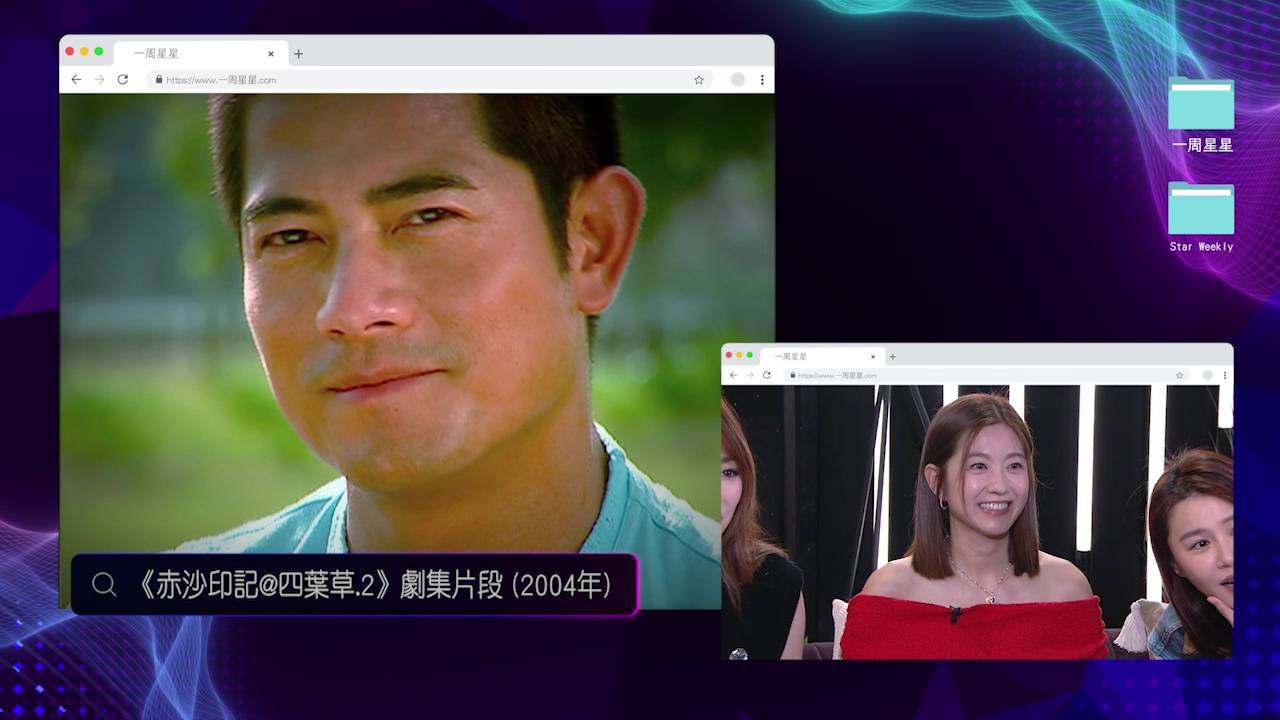Expand the three-dot menu in the small browser

point(1225,375)
